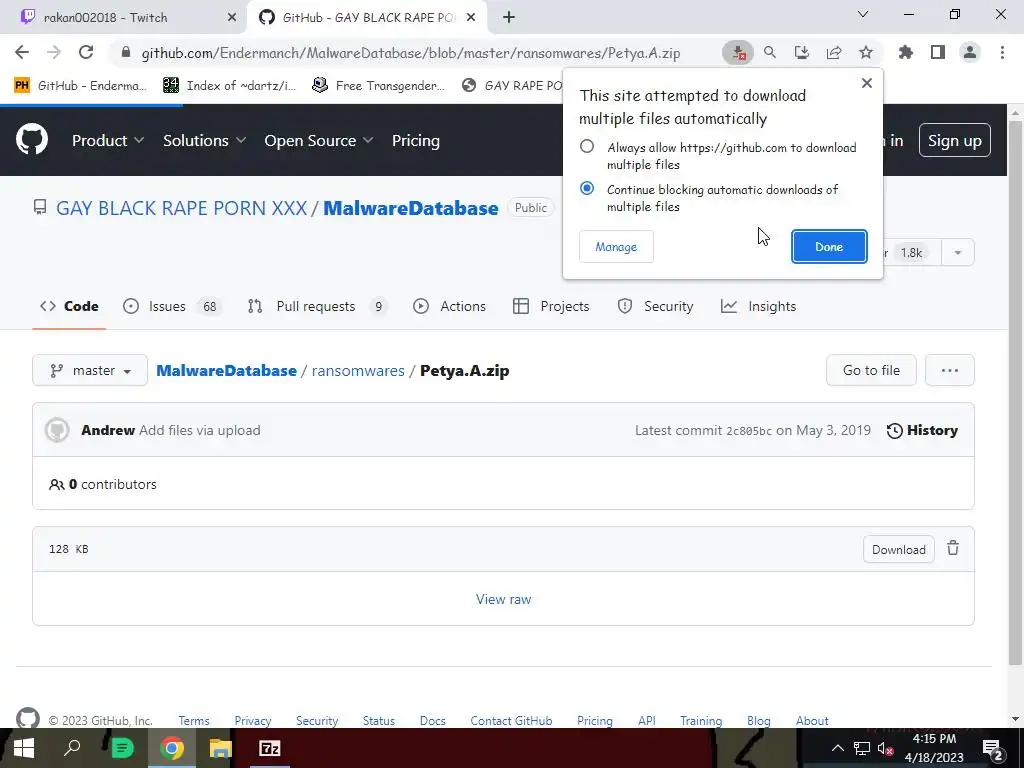Viewport: 1024px width, 768px height.
Task: Open the master branch selector
Action: point(90,370)
